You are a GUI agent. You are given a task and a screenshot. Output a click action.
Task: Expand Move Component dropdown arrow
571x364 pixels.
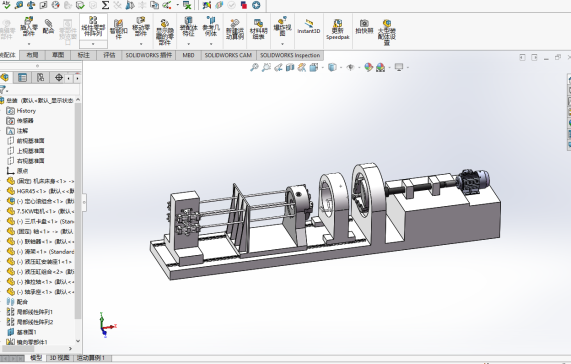[141, 44]
